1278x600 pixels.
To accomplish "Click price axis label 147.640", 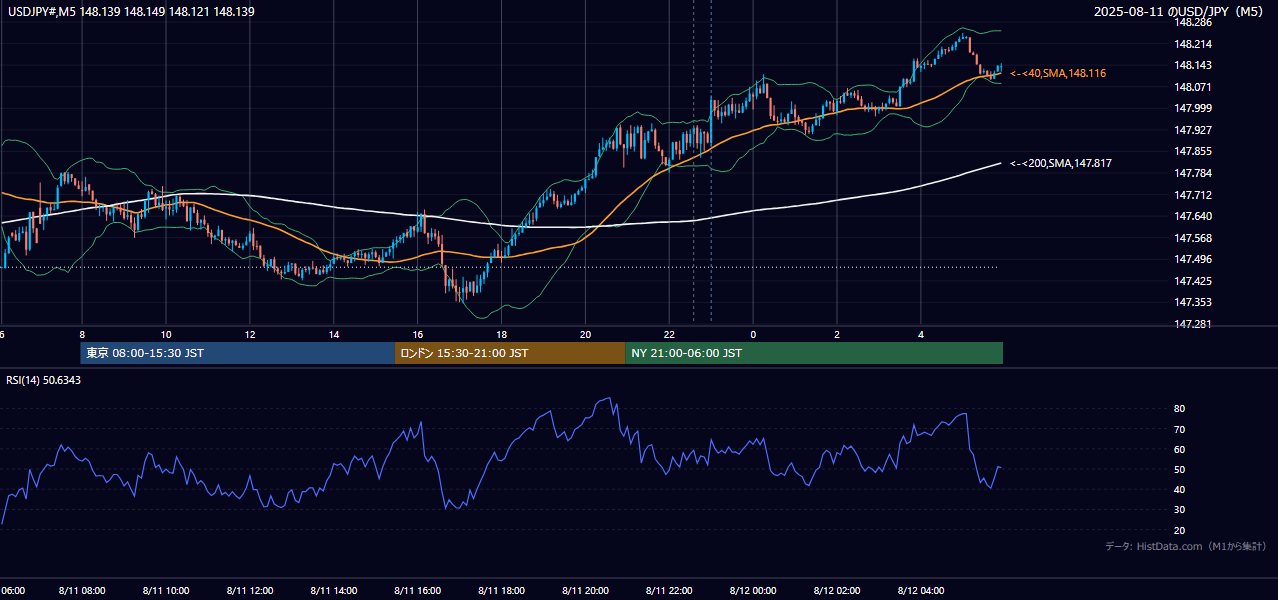I will point(1192,216).
